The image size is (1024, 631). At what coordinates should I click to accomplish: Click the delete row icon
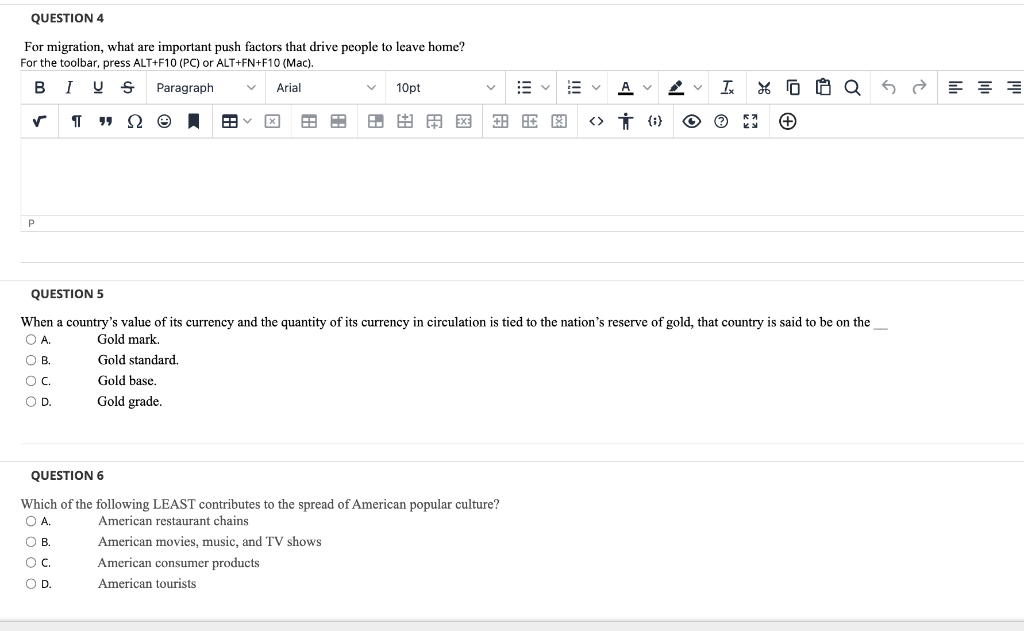coord(464,121)
